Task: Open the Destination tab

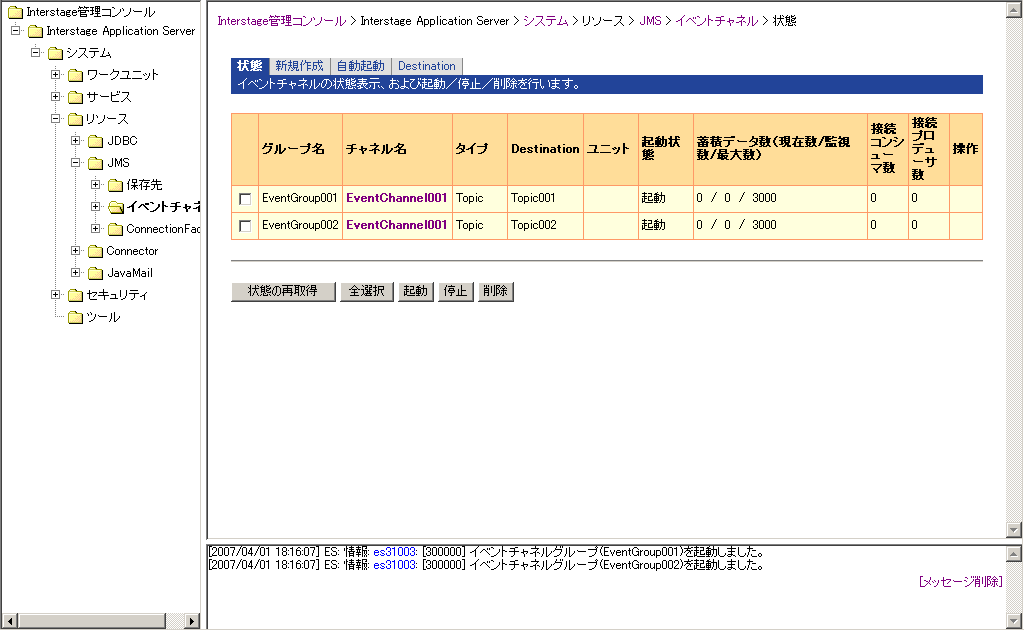Action: click(x=426, y=66)
